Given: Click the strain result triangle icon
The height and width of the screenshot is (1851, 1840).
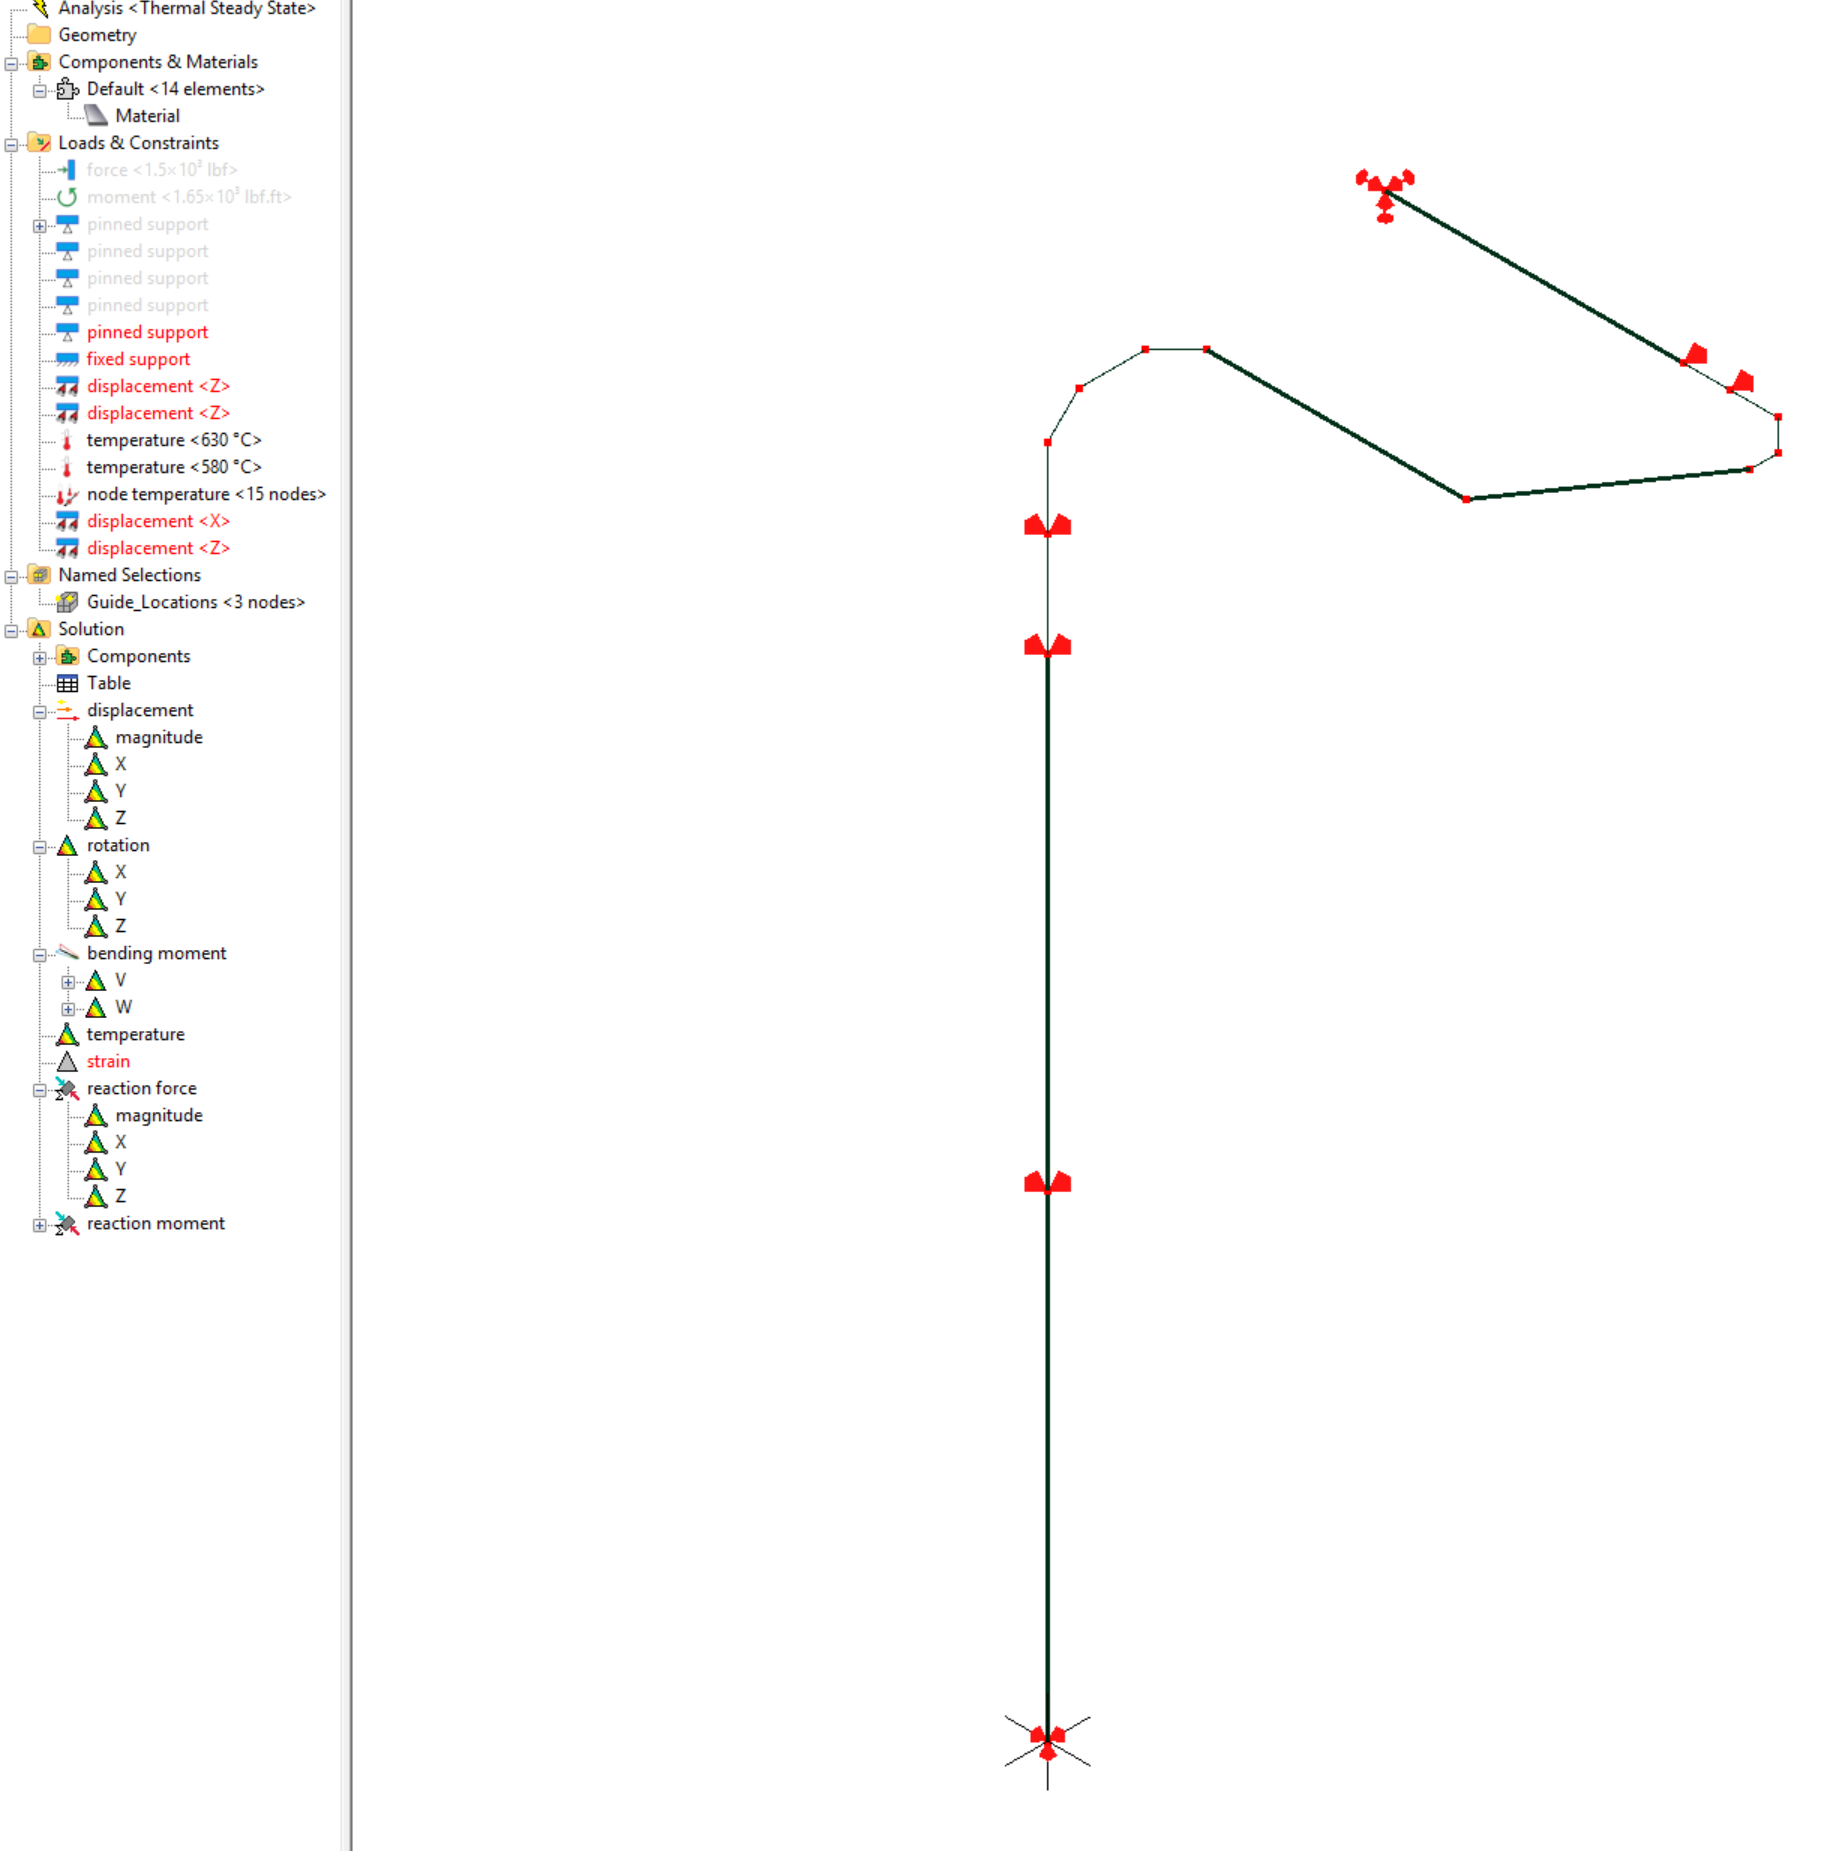Looking at the screenshot, I should (x=67, y=1061).
